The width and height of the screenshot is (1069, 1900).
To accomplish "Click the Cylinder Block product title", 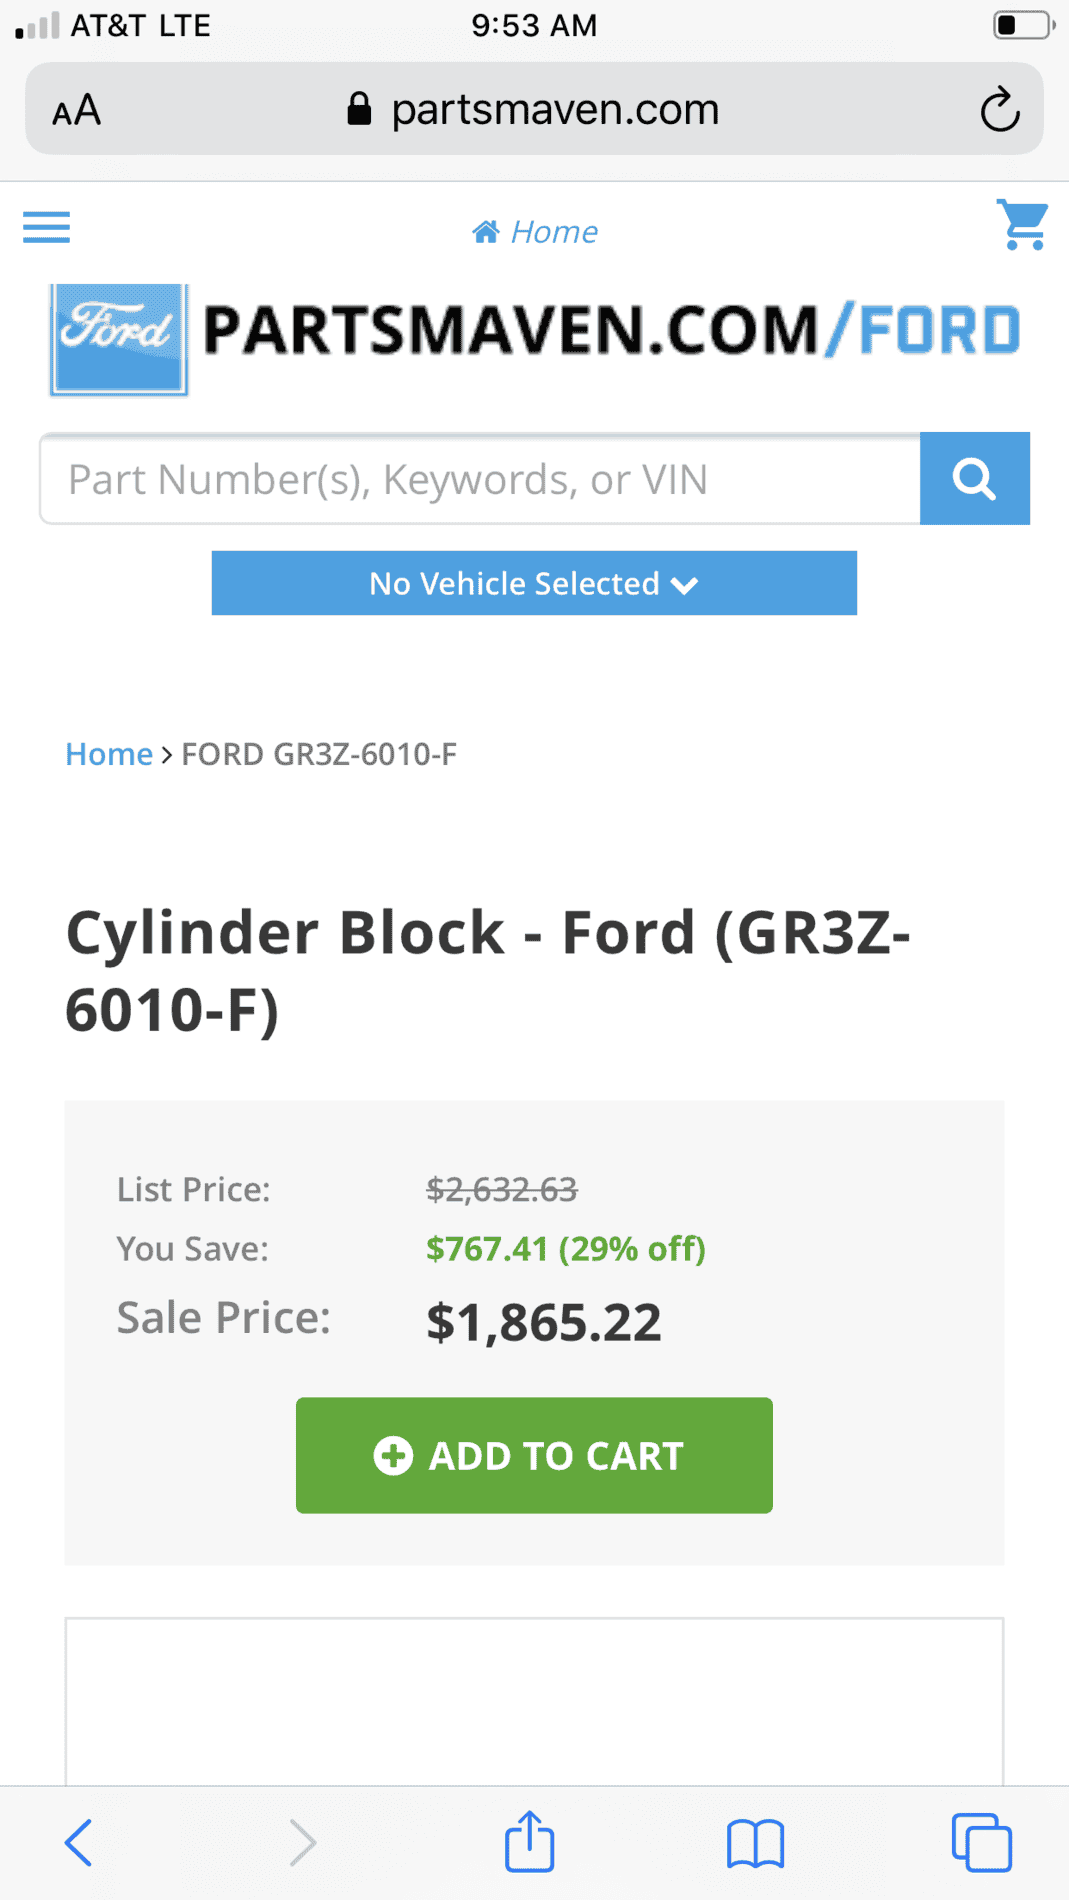I will click(488, 971).
